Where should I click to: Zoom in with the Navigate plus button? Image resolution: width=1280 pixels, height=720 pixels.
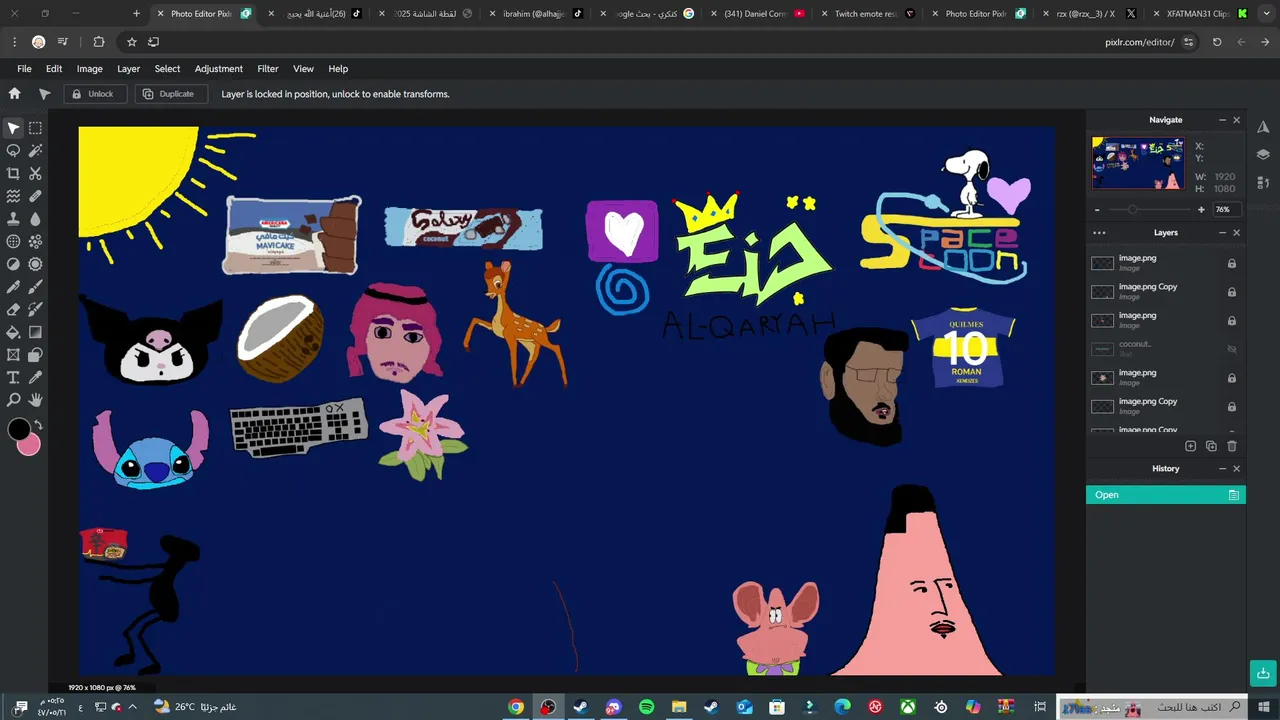pyautogui.click(x=1201, y=210)
